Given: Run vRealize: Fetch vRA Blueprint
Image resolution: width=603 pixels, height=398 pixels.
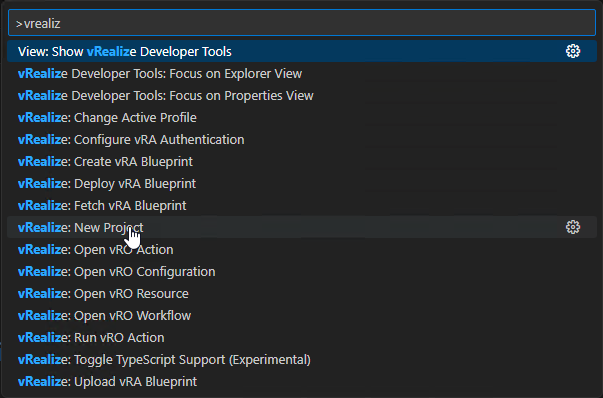Looking at the screenshot, I should point(302,205).
